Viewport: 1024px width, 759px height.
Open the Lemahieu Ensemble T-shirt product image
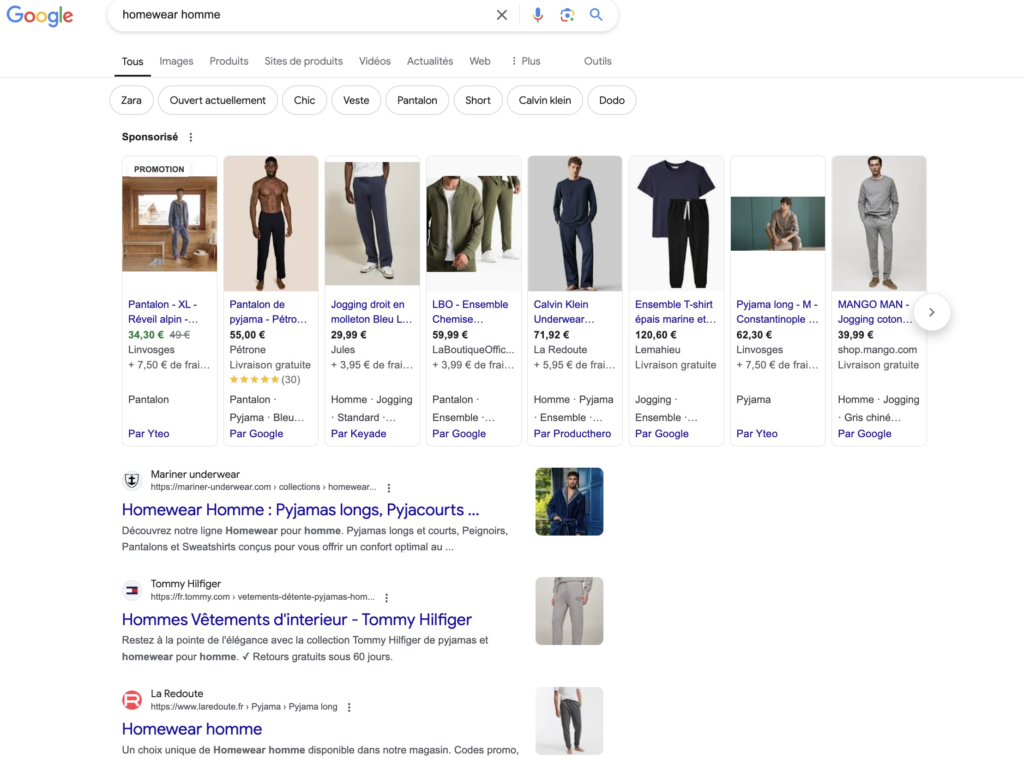[677, 223]
